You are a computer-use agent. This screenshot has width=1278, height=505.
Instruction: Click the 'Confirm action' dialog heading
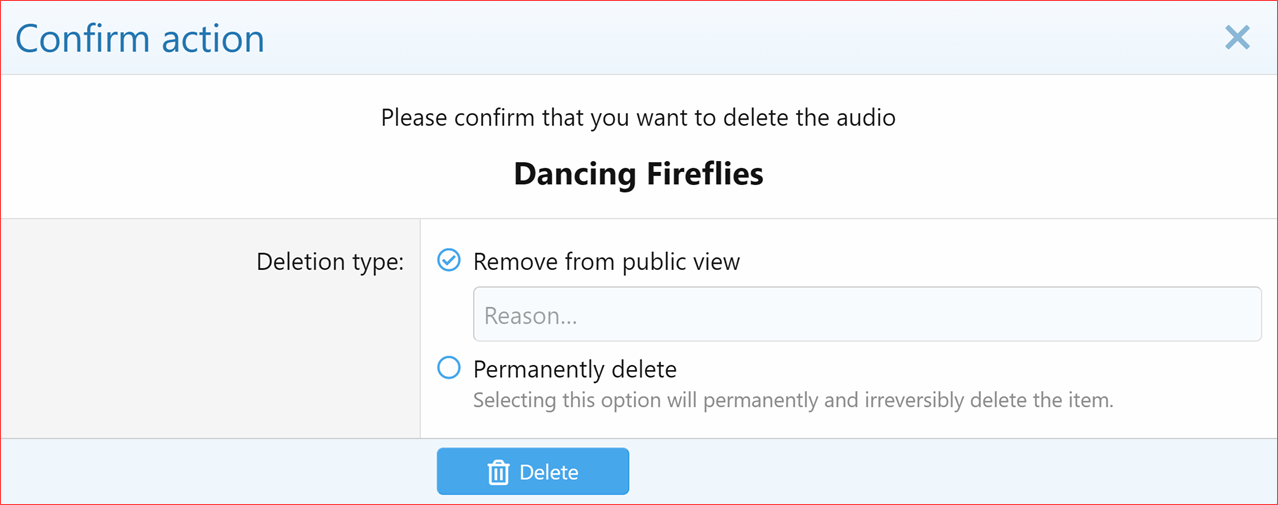(140, 38)
